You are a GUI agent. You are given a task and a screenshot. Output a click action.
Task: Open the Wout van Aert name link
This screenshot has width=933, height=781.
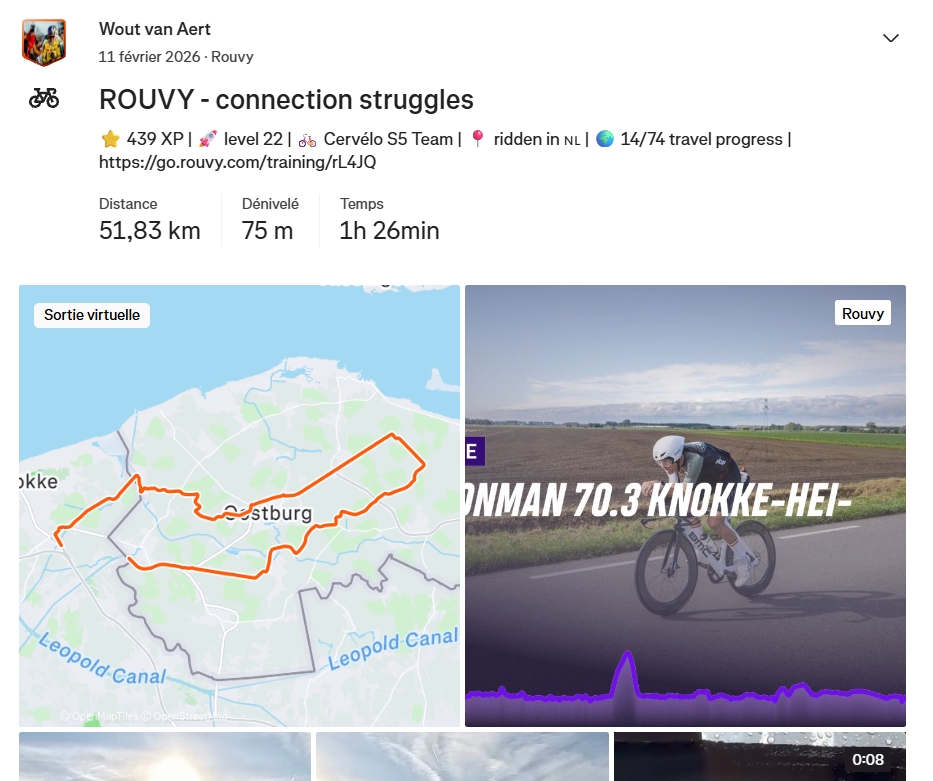(x=155, y=29)
